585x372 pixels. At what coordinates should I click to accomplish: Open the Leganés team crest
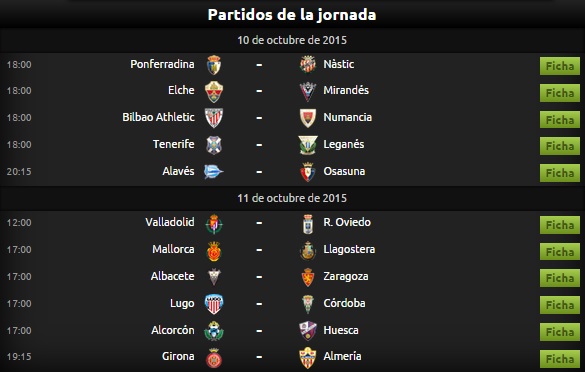click(308, 145)
